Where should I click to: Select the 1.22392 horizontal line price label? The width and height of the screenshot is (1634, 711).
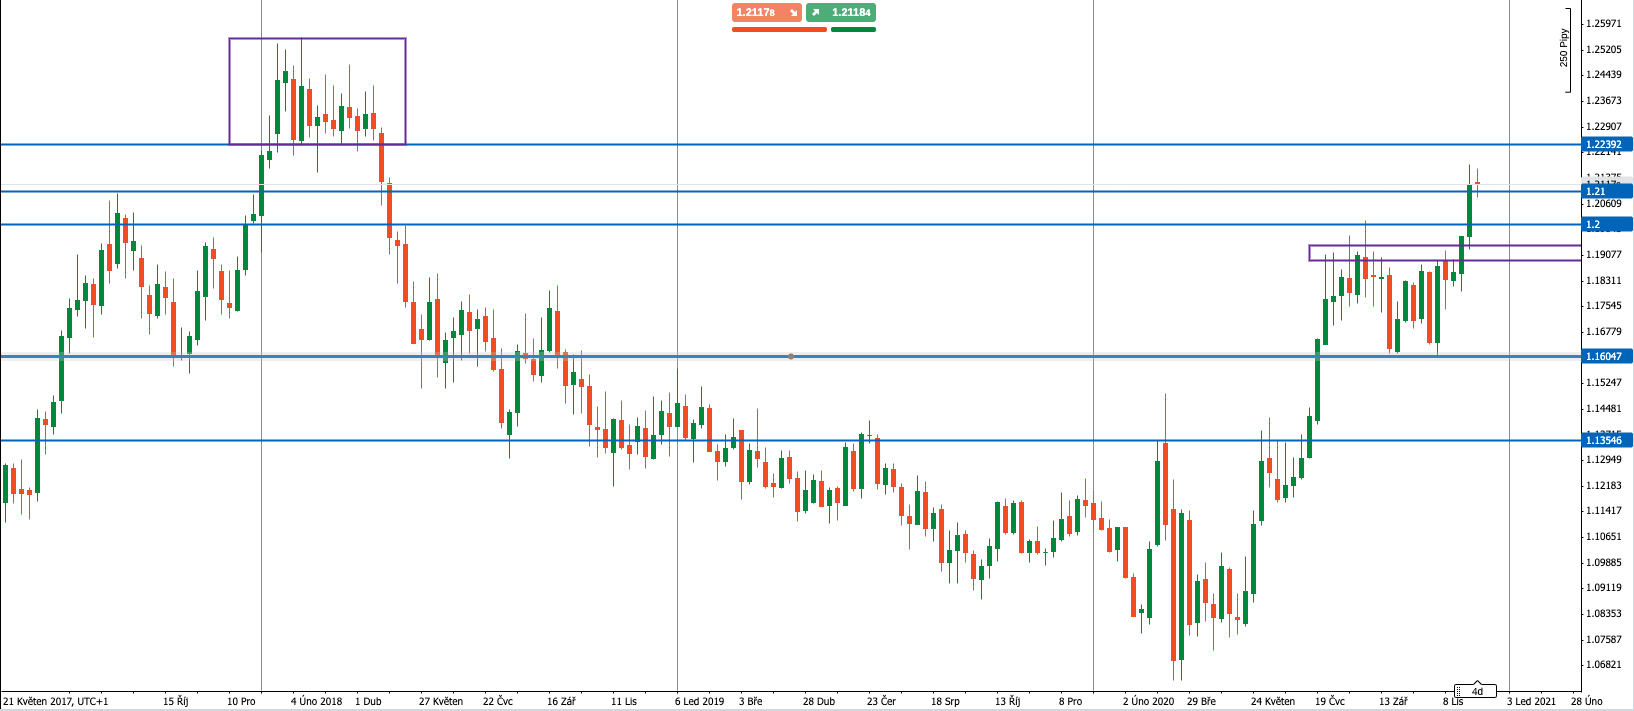[1607, 144]
